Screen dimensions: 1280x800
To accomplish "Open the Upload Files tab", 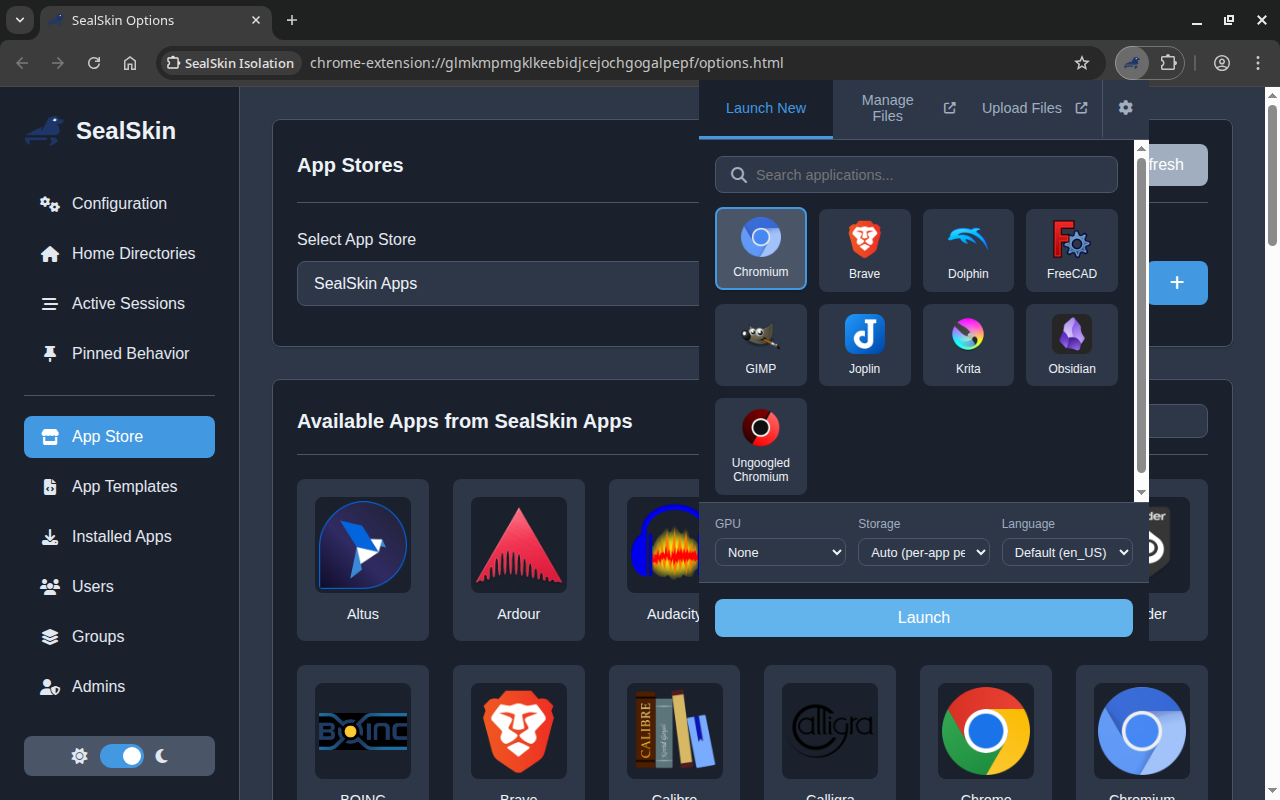I will (1022, 107).
